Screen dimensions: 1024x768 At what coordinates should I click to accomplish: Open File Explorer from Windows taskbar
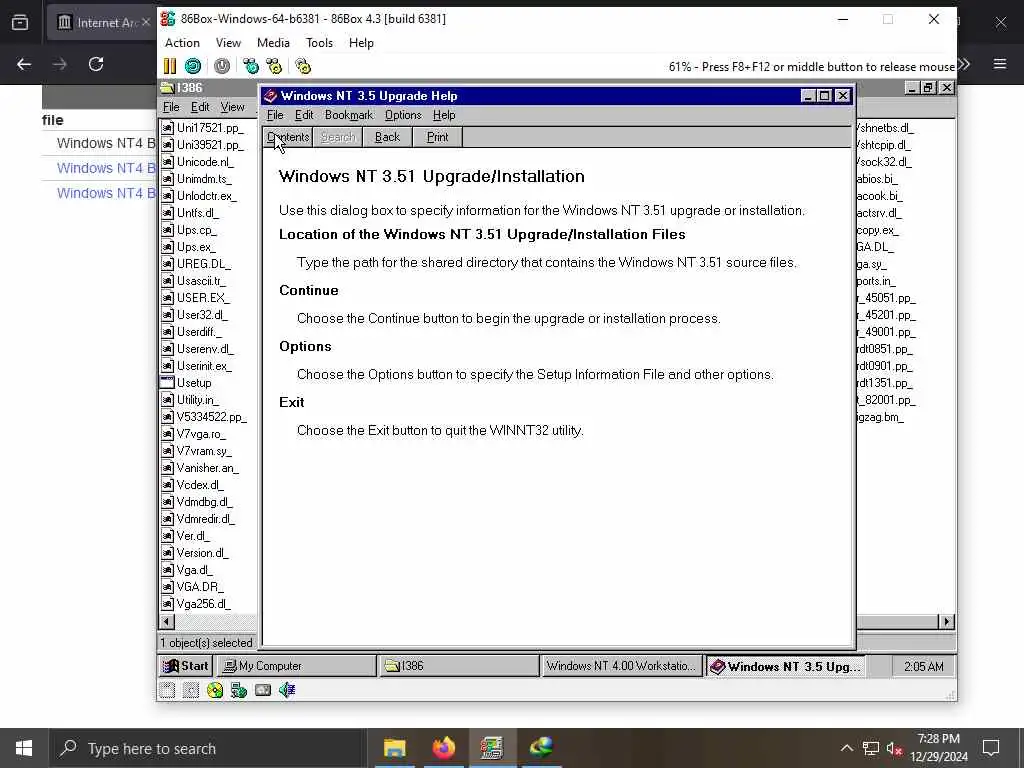394,748
